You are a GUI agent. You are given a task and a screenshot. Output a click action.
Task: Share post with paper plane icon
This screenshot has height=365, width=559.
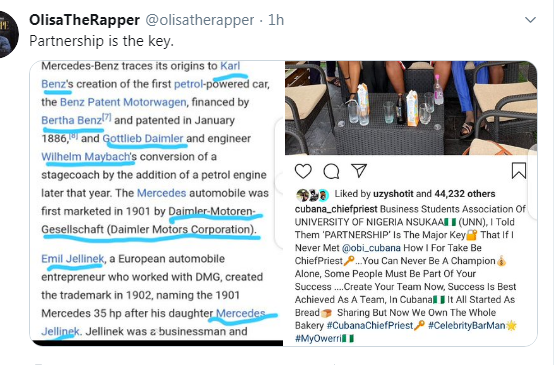tap(359, 171)
